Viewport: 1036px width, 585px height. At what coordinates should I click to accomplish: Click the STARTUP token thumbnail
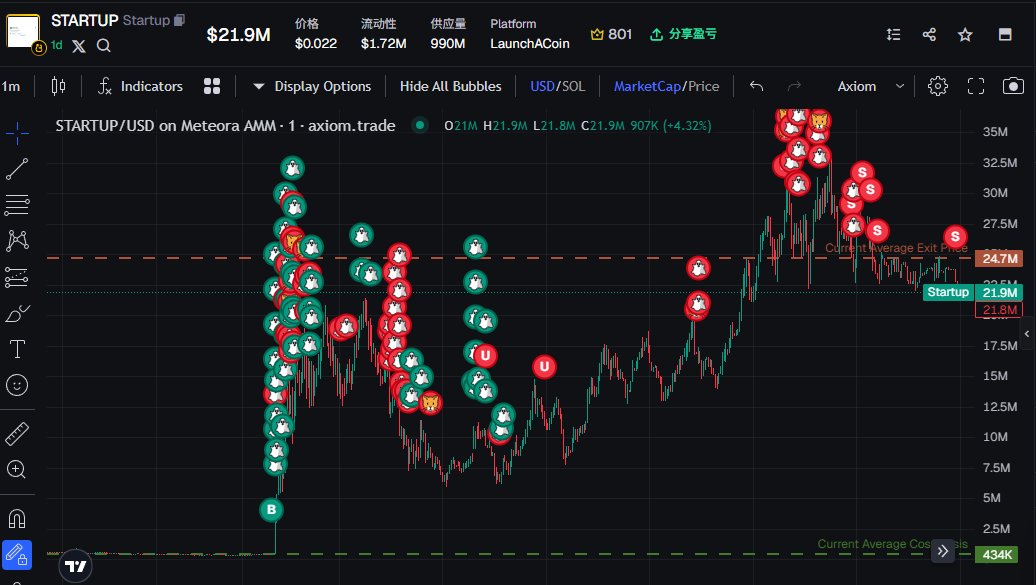tap(23, 30)
